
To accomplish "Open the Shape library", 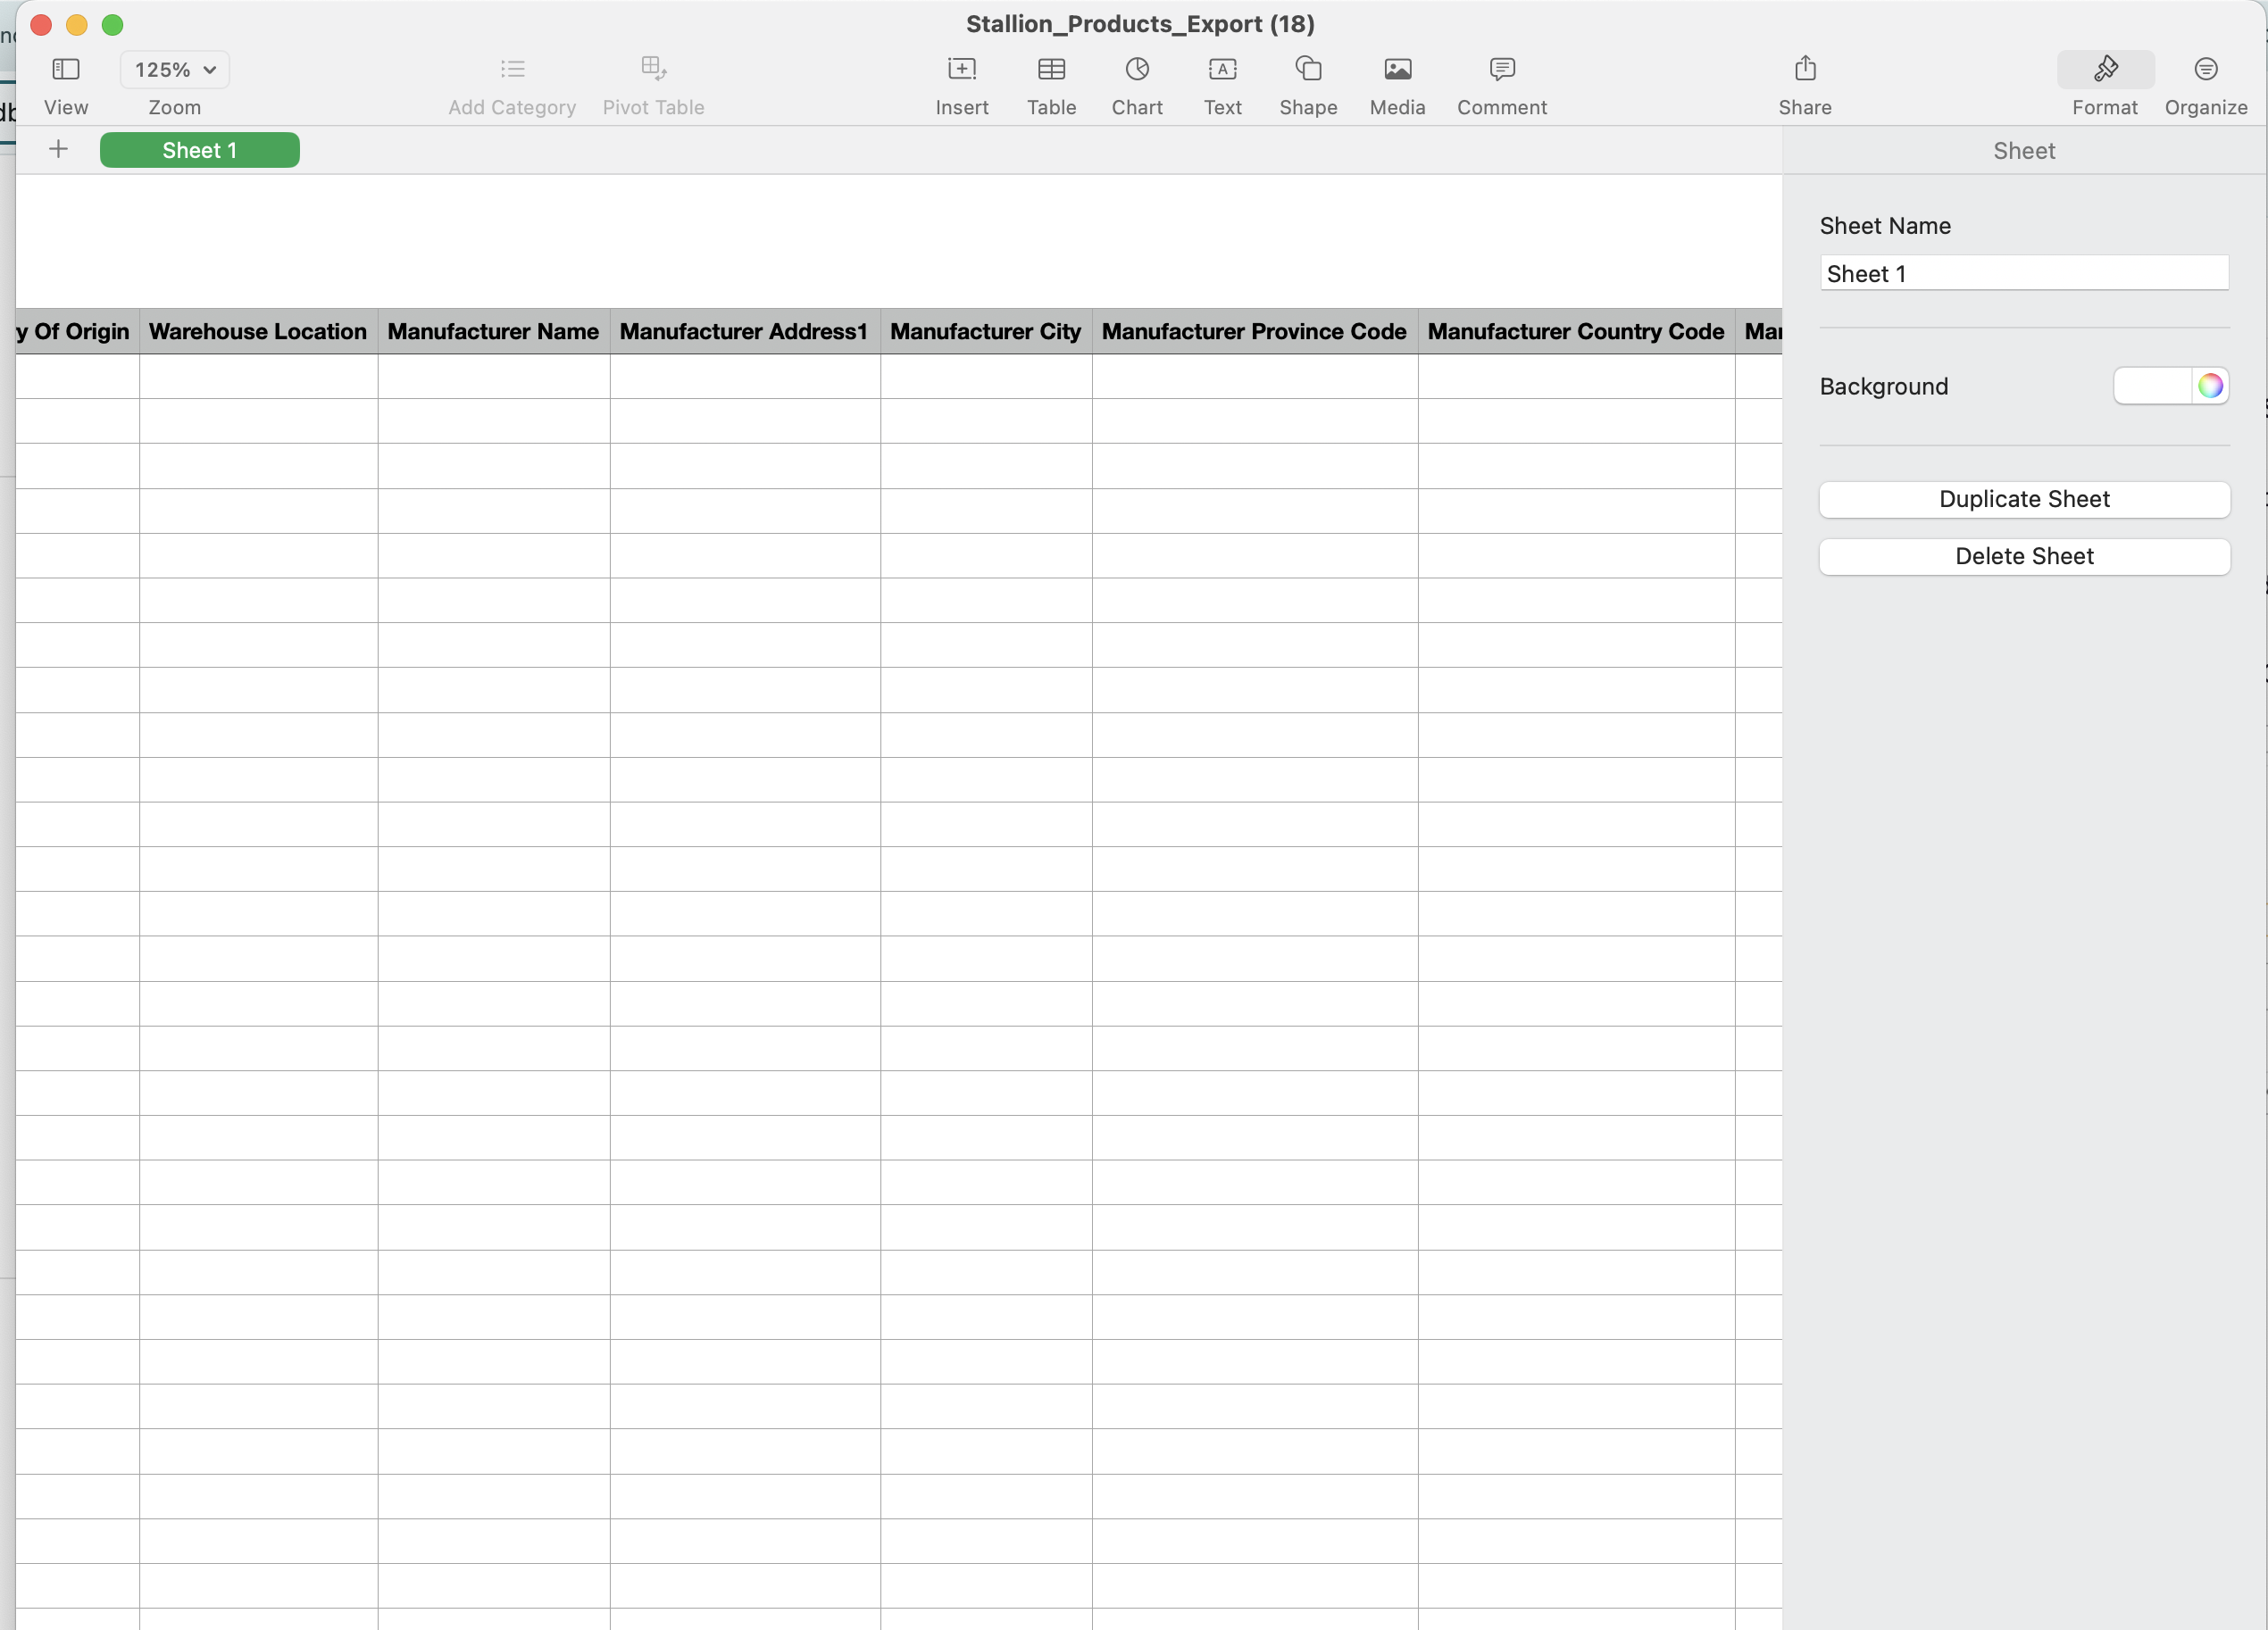I will [1308, 69].
